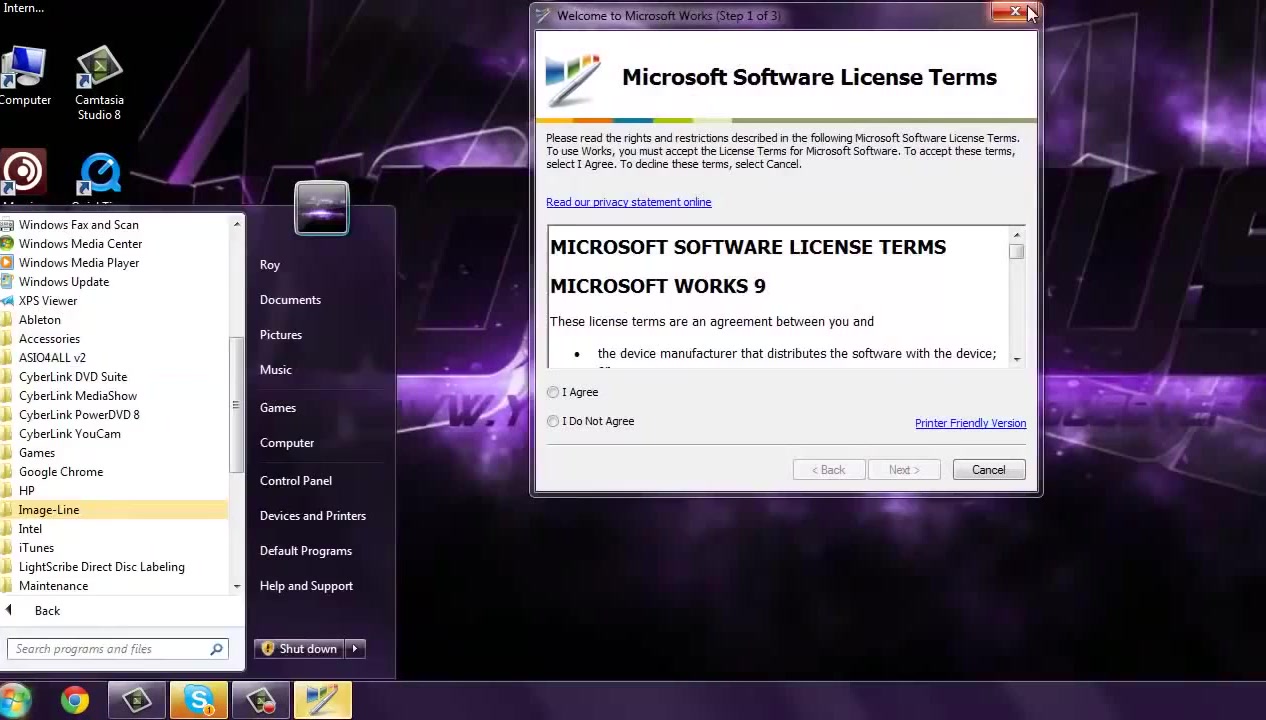Open Devices and Printers
Image resolution: width=1266 pixels, height=720 pixels.
point(312,516)
